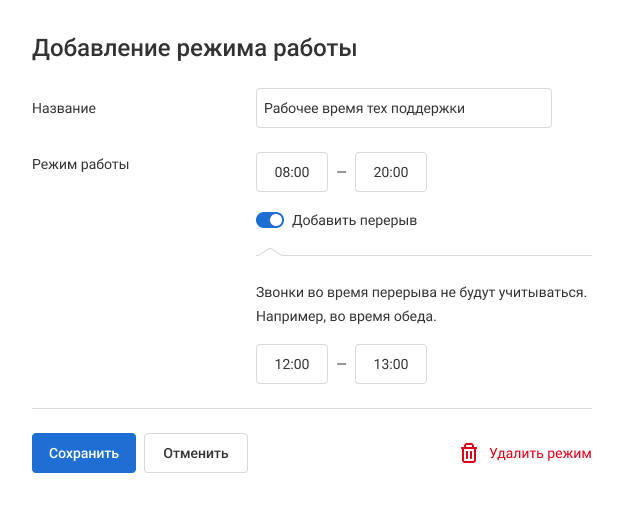
Task: Click the "Название" text input field
Action: (x=403, y=108)
